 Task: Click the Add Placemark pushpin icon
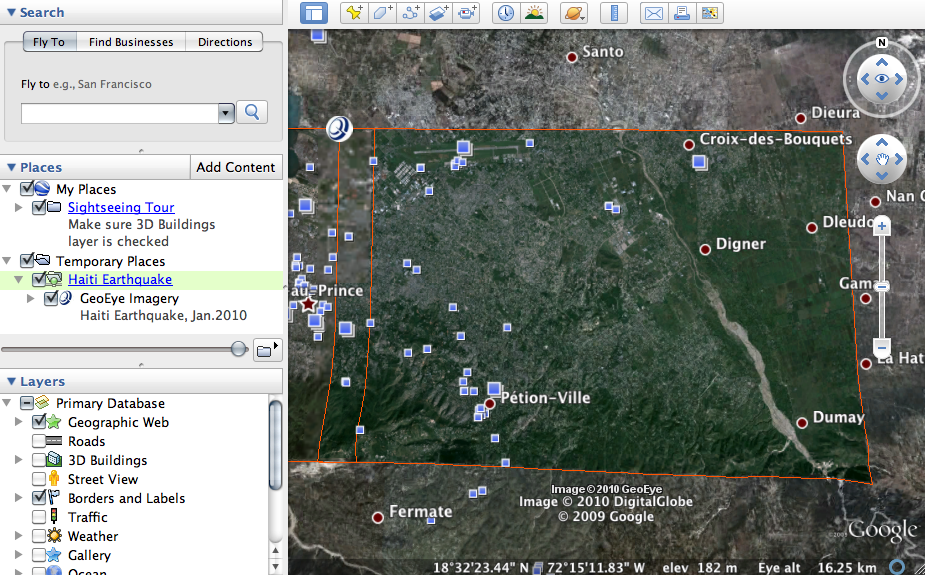tap(354, 13)
